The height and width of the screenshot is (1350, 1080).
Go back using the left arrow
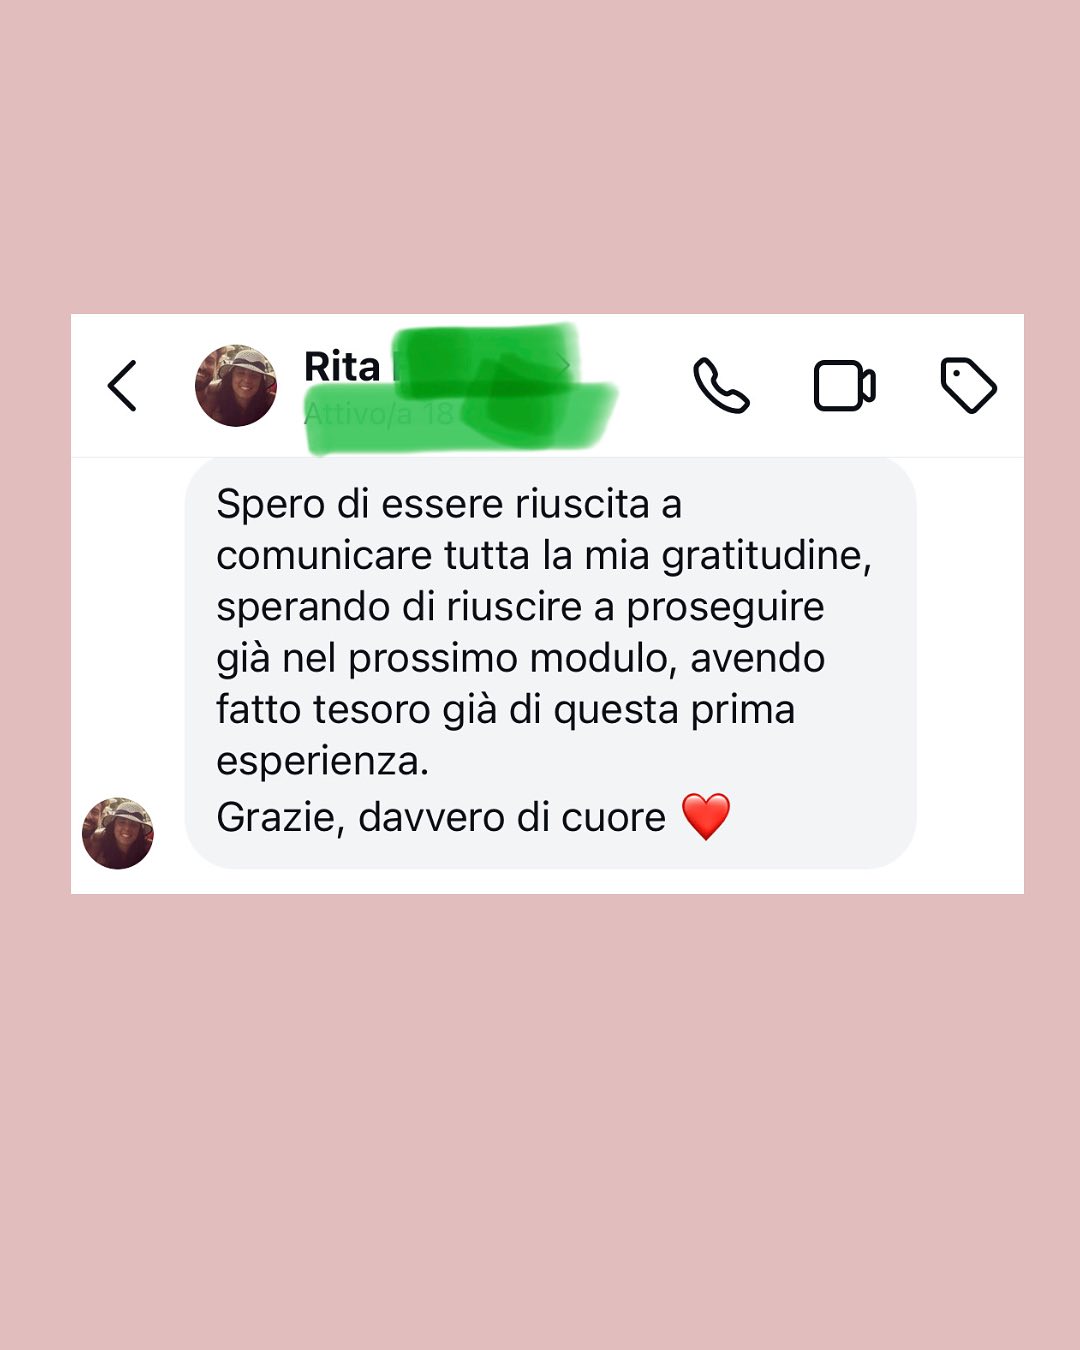click(x=122, y=386)
